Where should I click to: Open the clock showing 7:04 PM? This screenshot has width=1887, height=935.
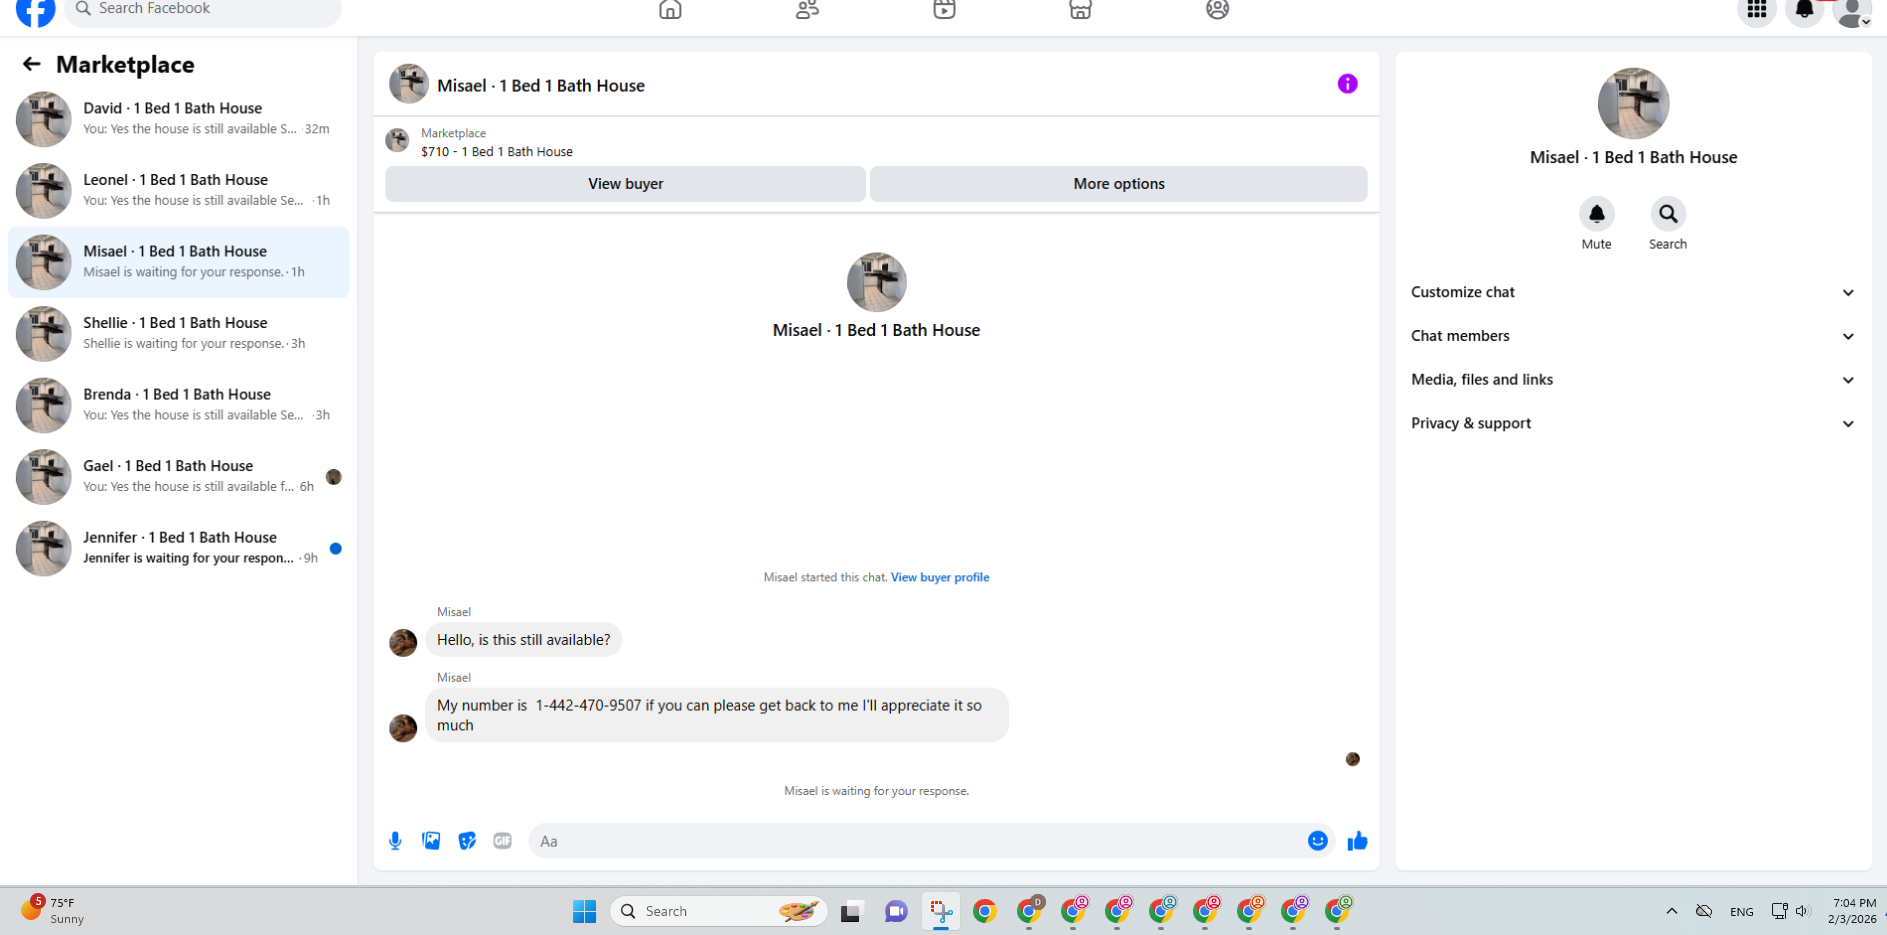1851,911
